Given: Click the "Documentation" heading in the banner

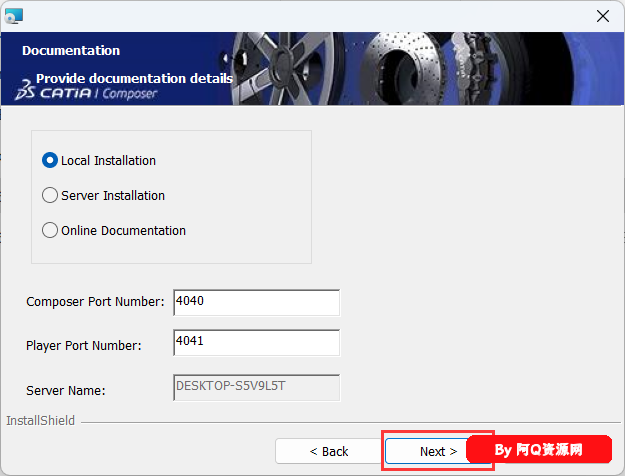Looking at the screenshot, I should click(x=71, y=50).
